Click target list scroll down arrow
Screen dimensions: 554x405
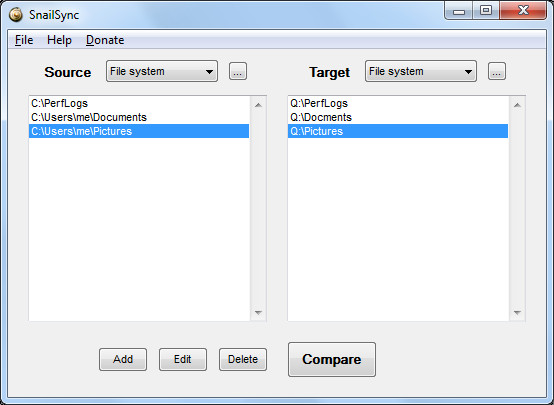pos(517,312)
